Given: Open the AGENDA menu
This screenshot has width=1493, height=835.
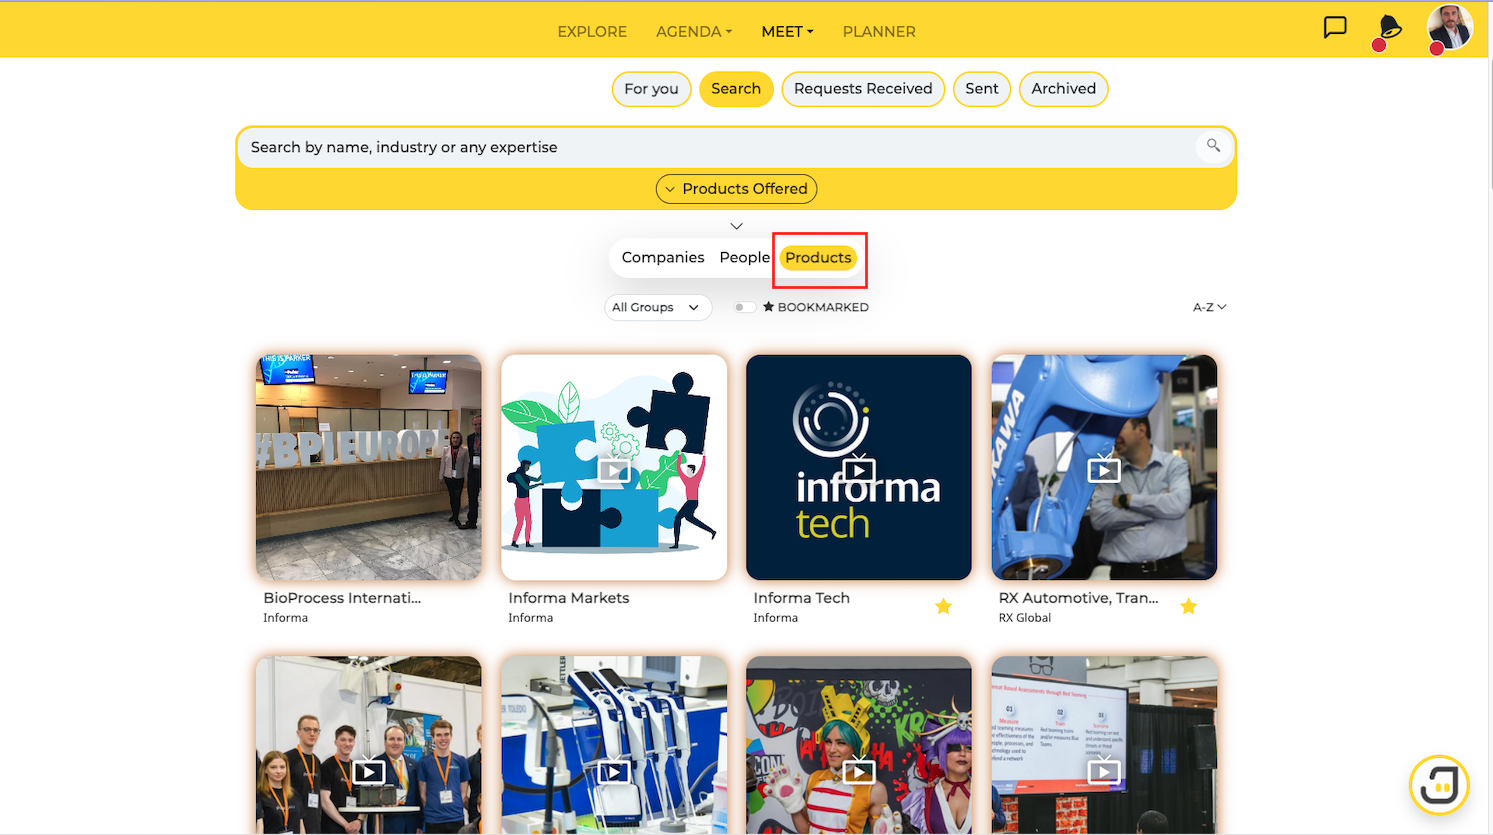Looking at the screenshot, I should [x=694, y=32].
